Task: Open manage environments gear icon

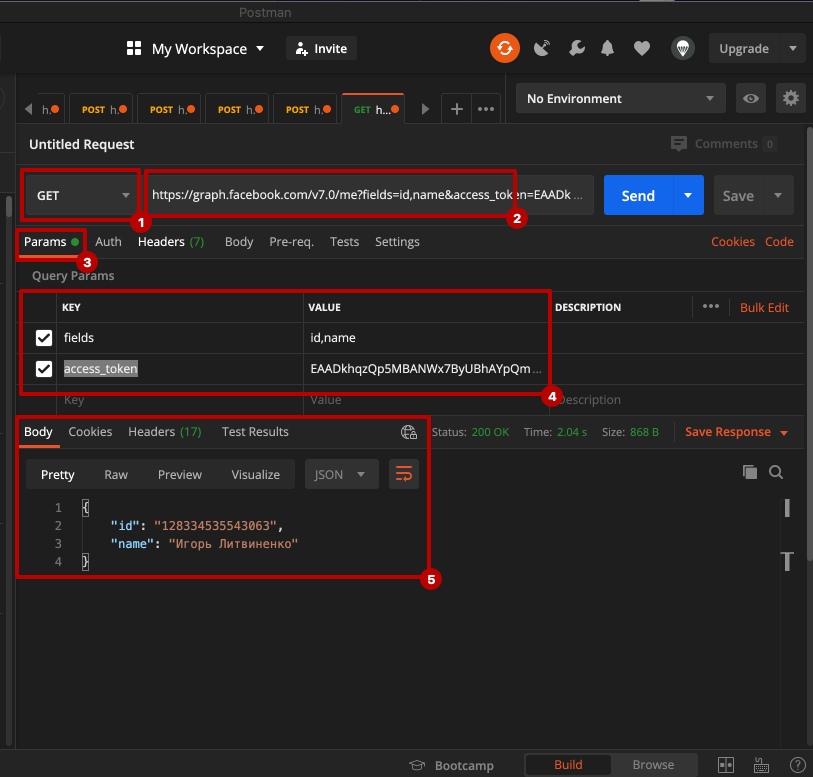Action: (x=791, y=98)
